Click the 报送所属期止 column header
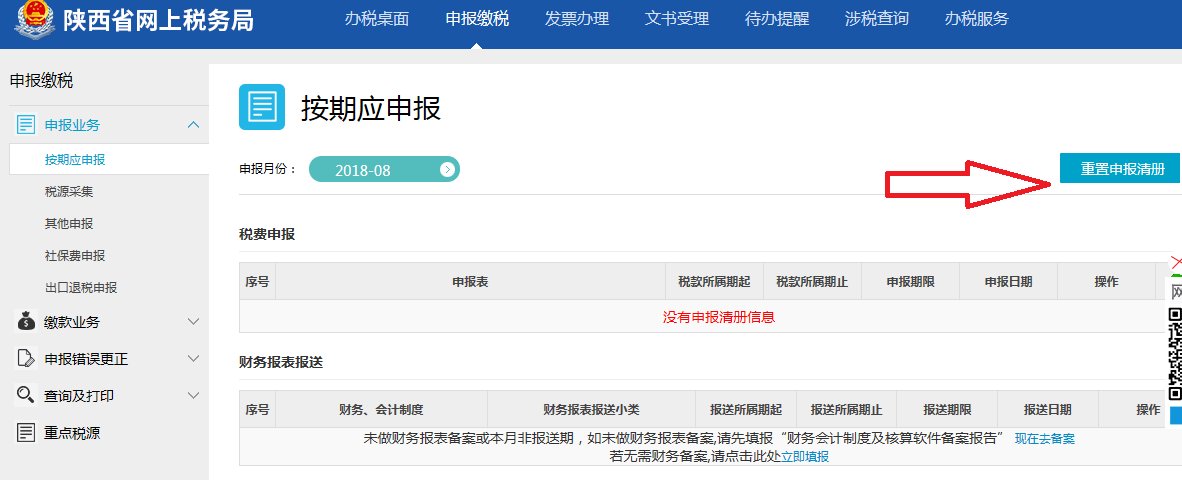Screen dimensions: 1182x480 [847, 410]
